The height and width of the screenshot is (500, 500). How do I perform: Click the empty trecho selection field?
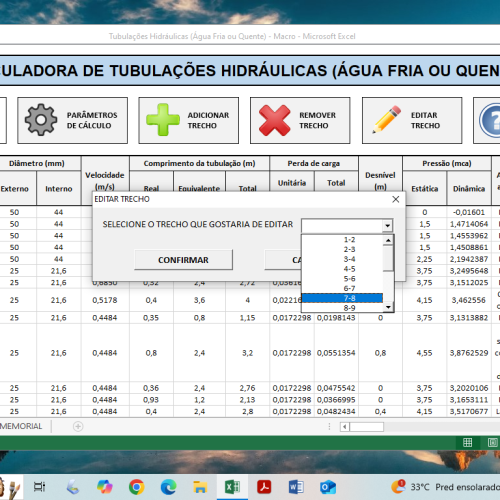[342, 226]
